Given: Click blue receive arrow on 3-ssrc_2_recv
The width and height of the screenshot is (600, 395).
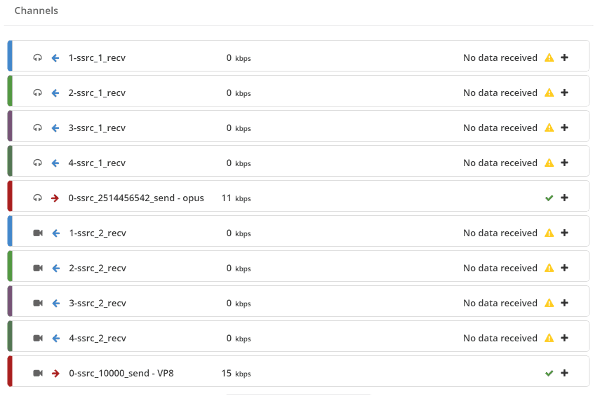Looking at the screenshot, I should point(56,303).
